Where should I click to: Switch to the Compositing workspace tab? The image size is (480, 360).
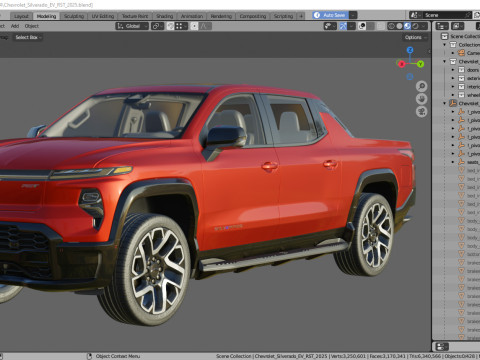pyautogui.click(x=253, y=16)
